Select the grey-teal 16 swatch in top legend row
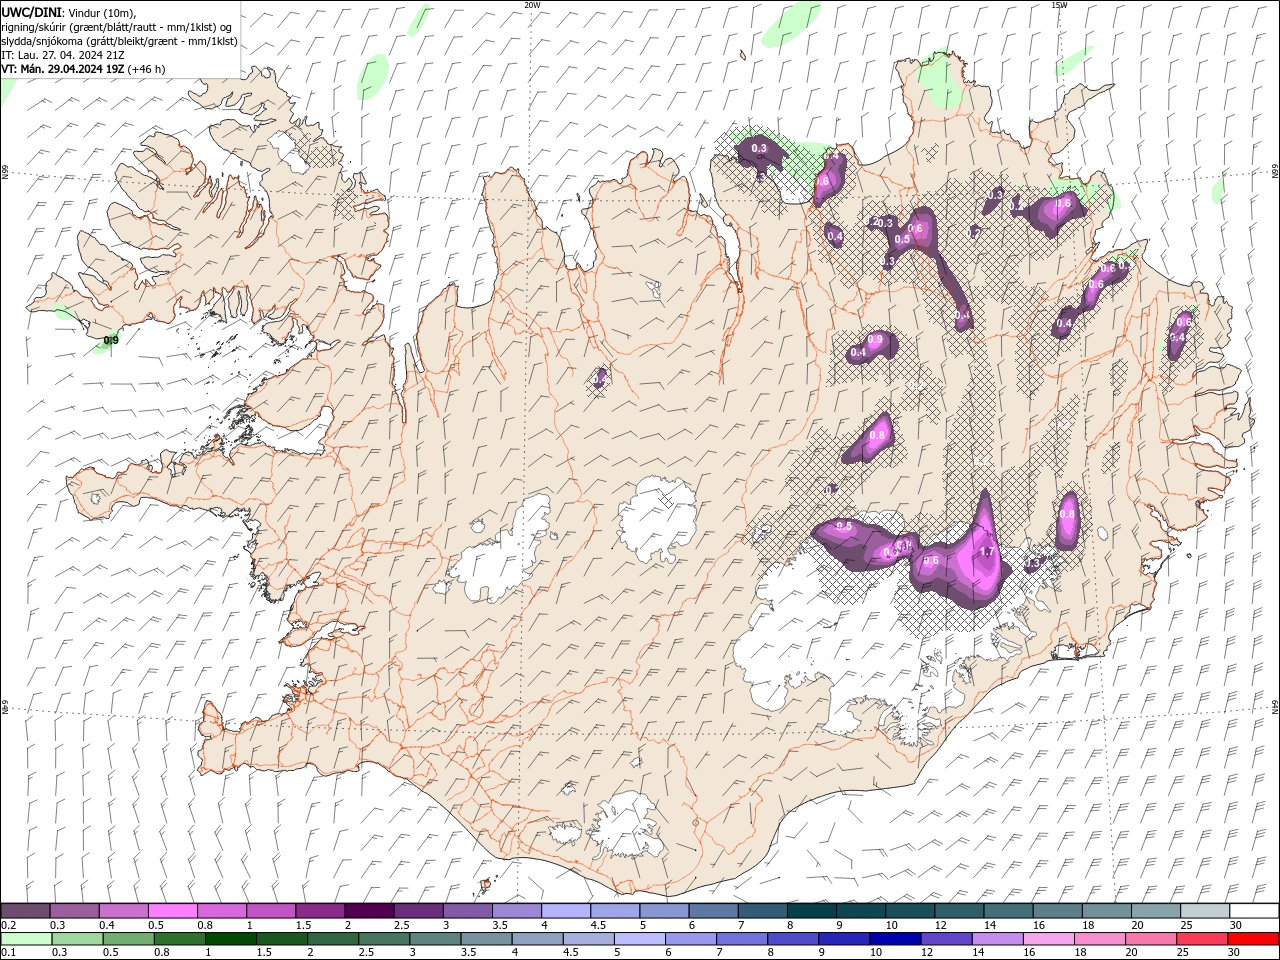Image resolution: width=1280 pixels, height=960 pixels. (1057, 911)
